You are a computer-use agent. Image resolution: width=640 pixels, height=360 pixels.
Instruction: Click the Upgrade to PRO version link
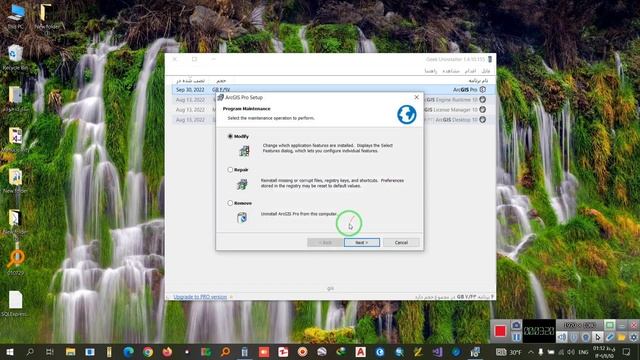point(200,297)
